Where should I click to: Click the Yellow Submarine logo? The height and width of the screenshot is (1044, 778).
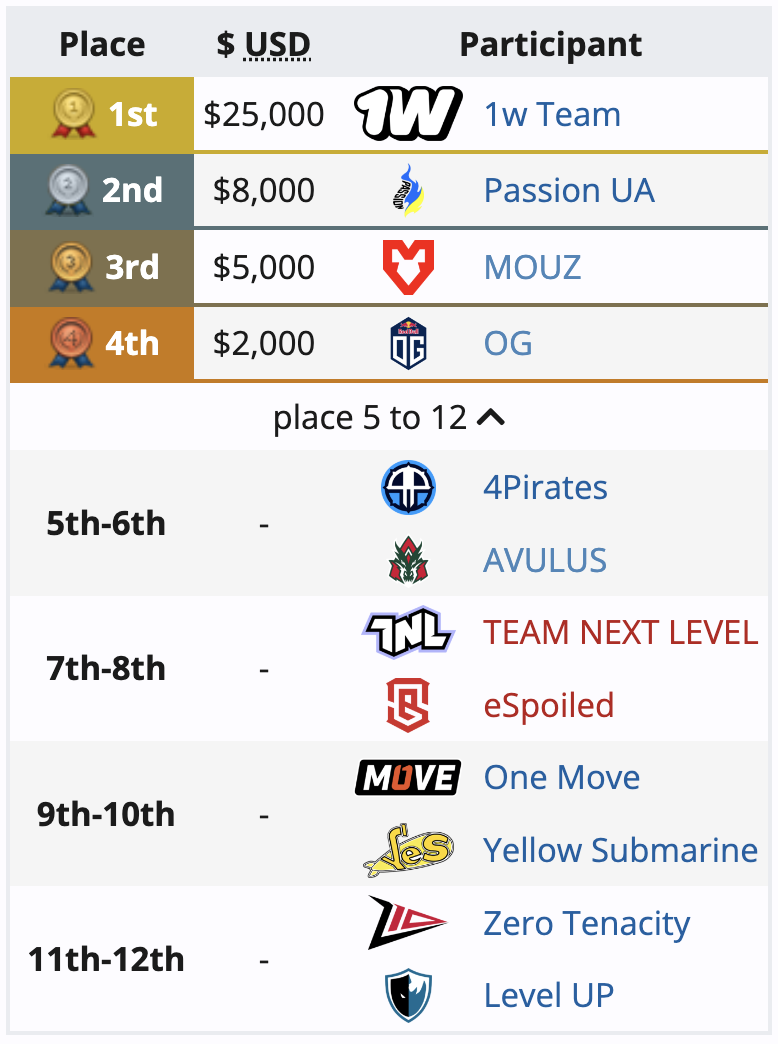point(408,850)
